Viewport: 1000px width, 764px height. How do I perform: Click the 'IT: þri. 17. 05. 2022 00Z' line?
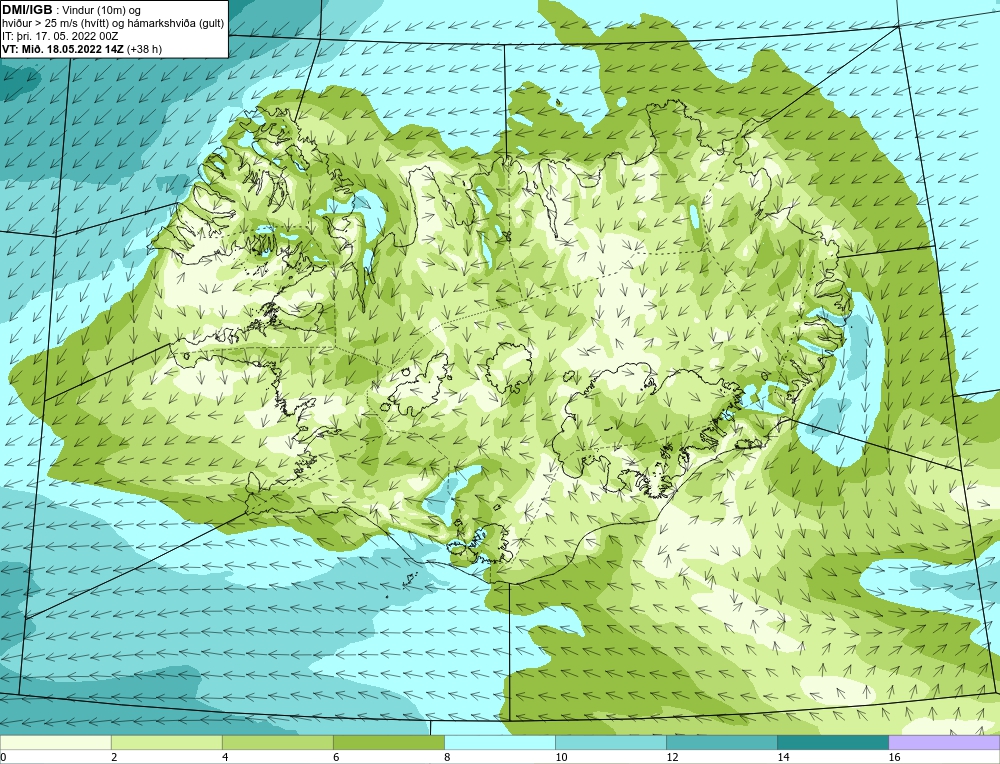60,36
